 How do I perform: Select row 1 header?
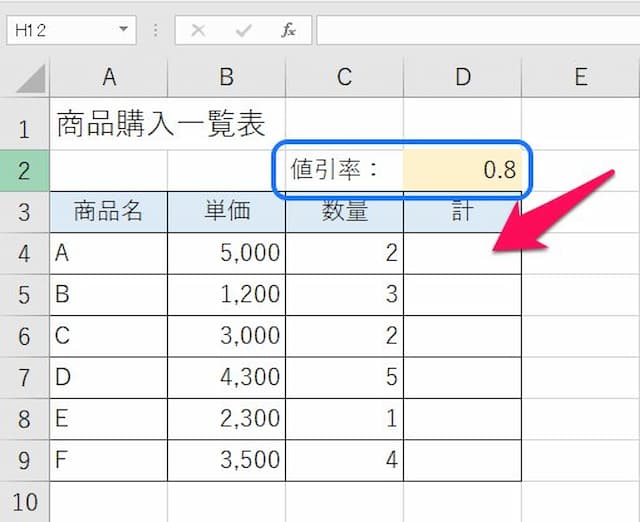point(24,124)
